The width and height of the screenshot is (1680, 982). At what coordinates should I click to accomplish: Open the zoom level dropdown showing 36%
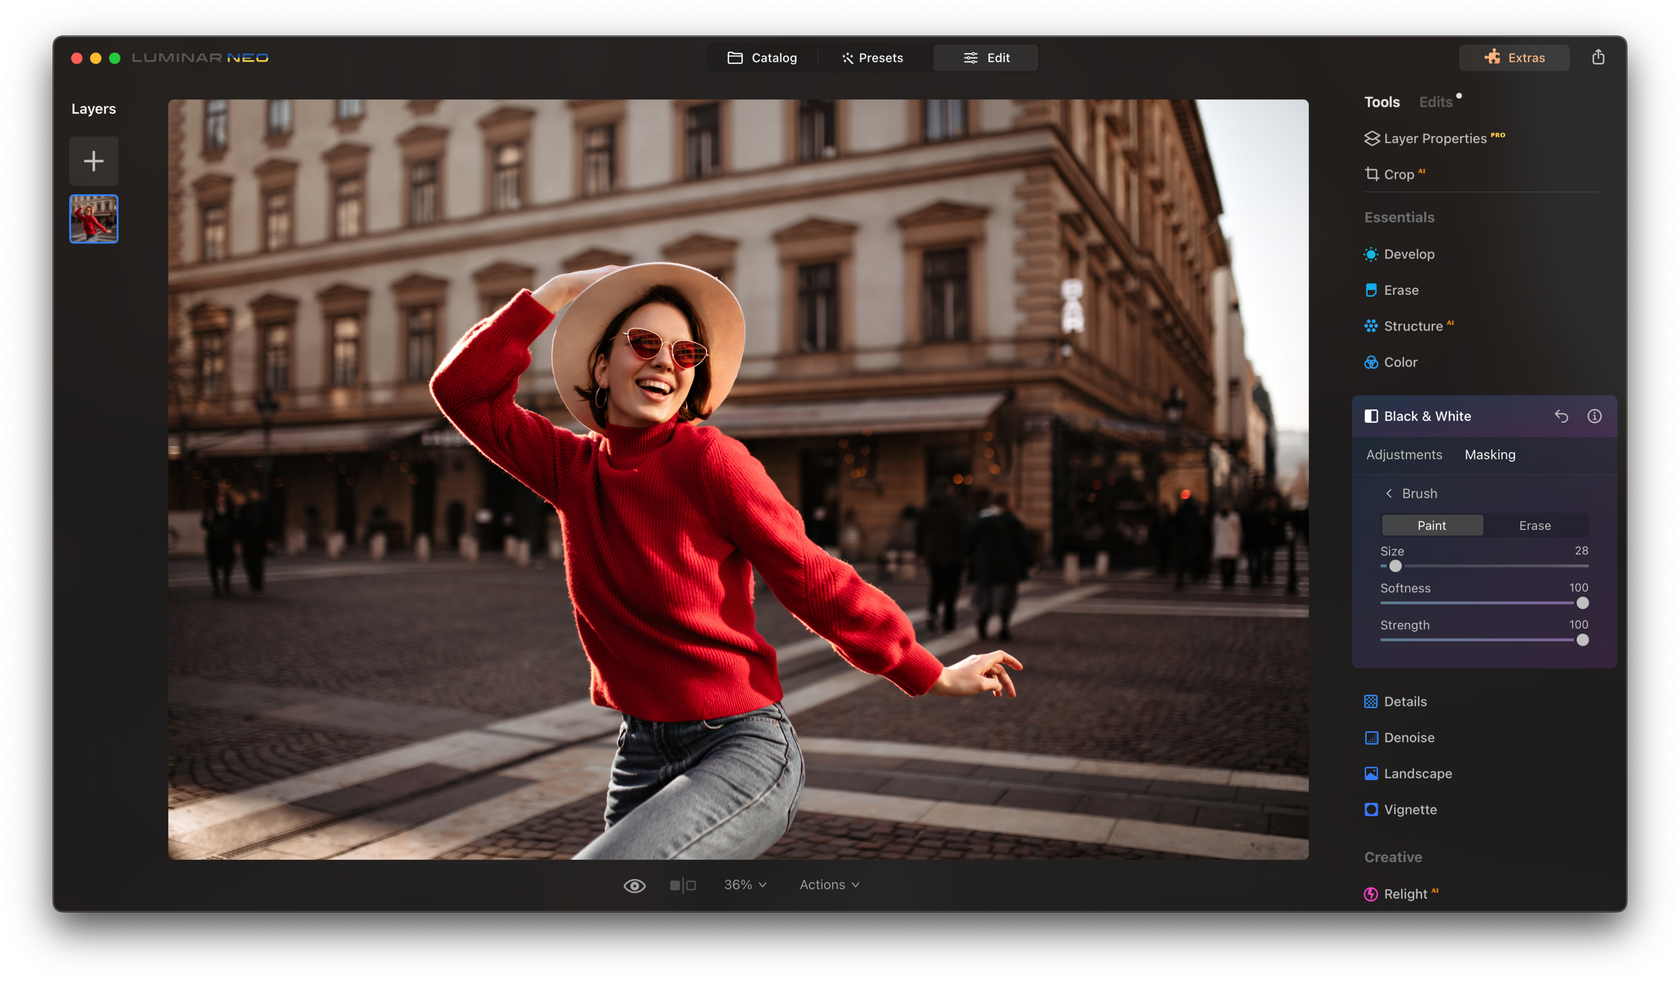744,885
